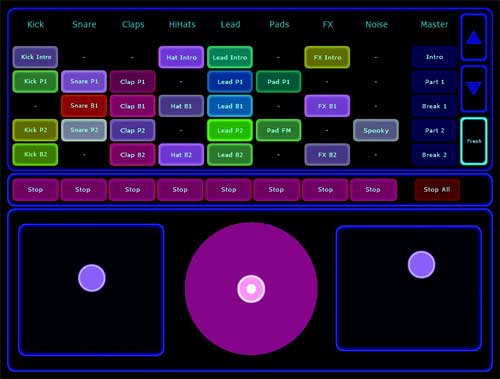Image resolution: width=500 pixels, height=379 pixels.
Task: Trigger the Lead B1 clip
Action: click(230, 106)
